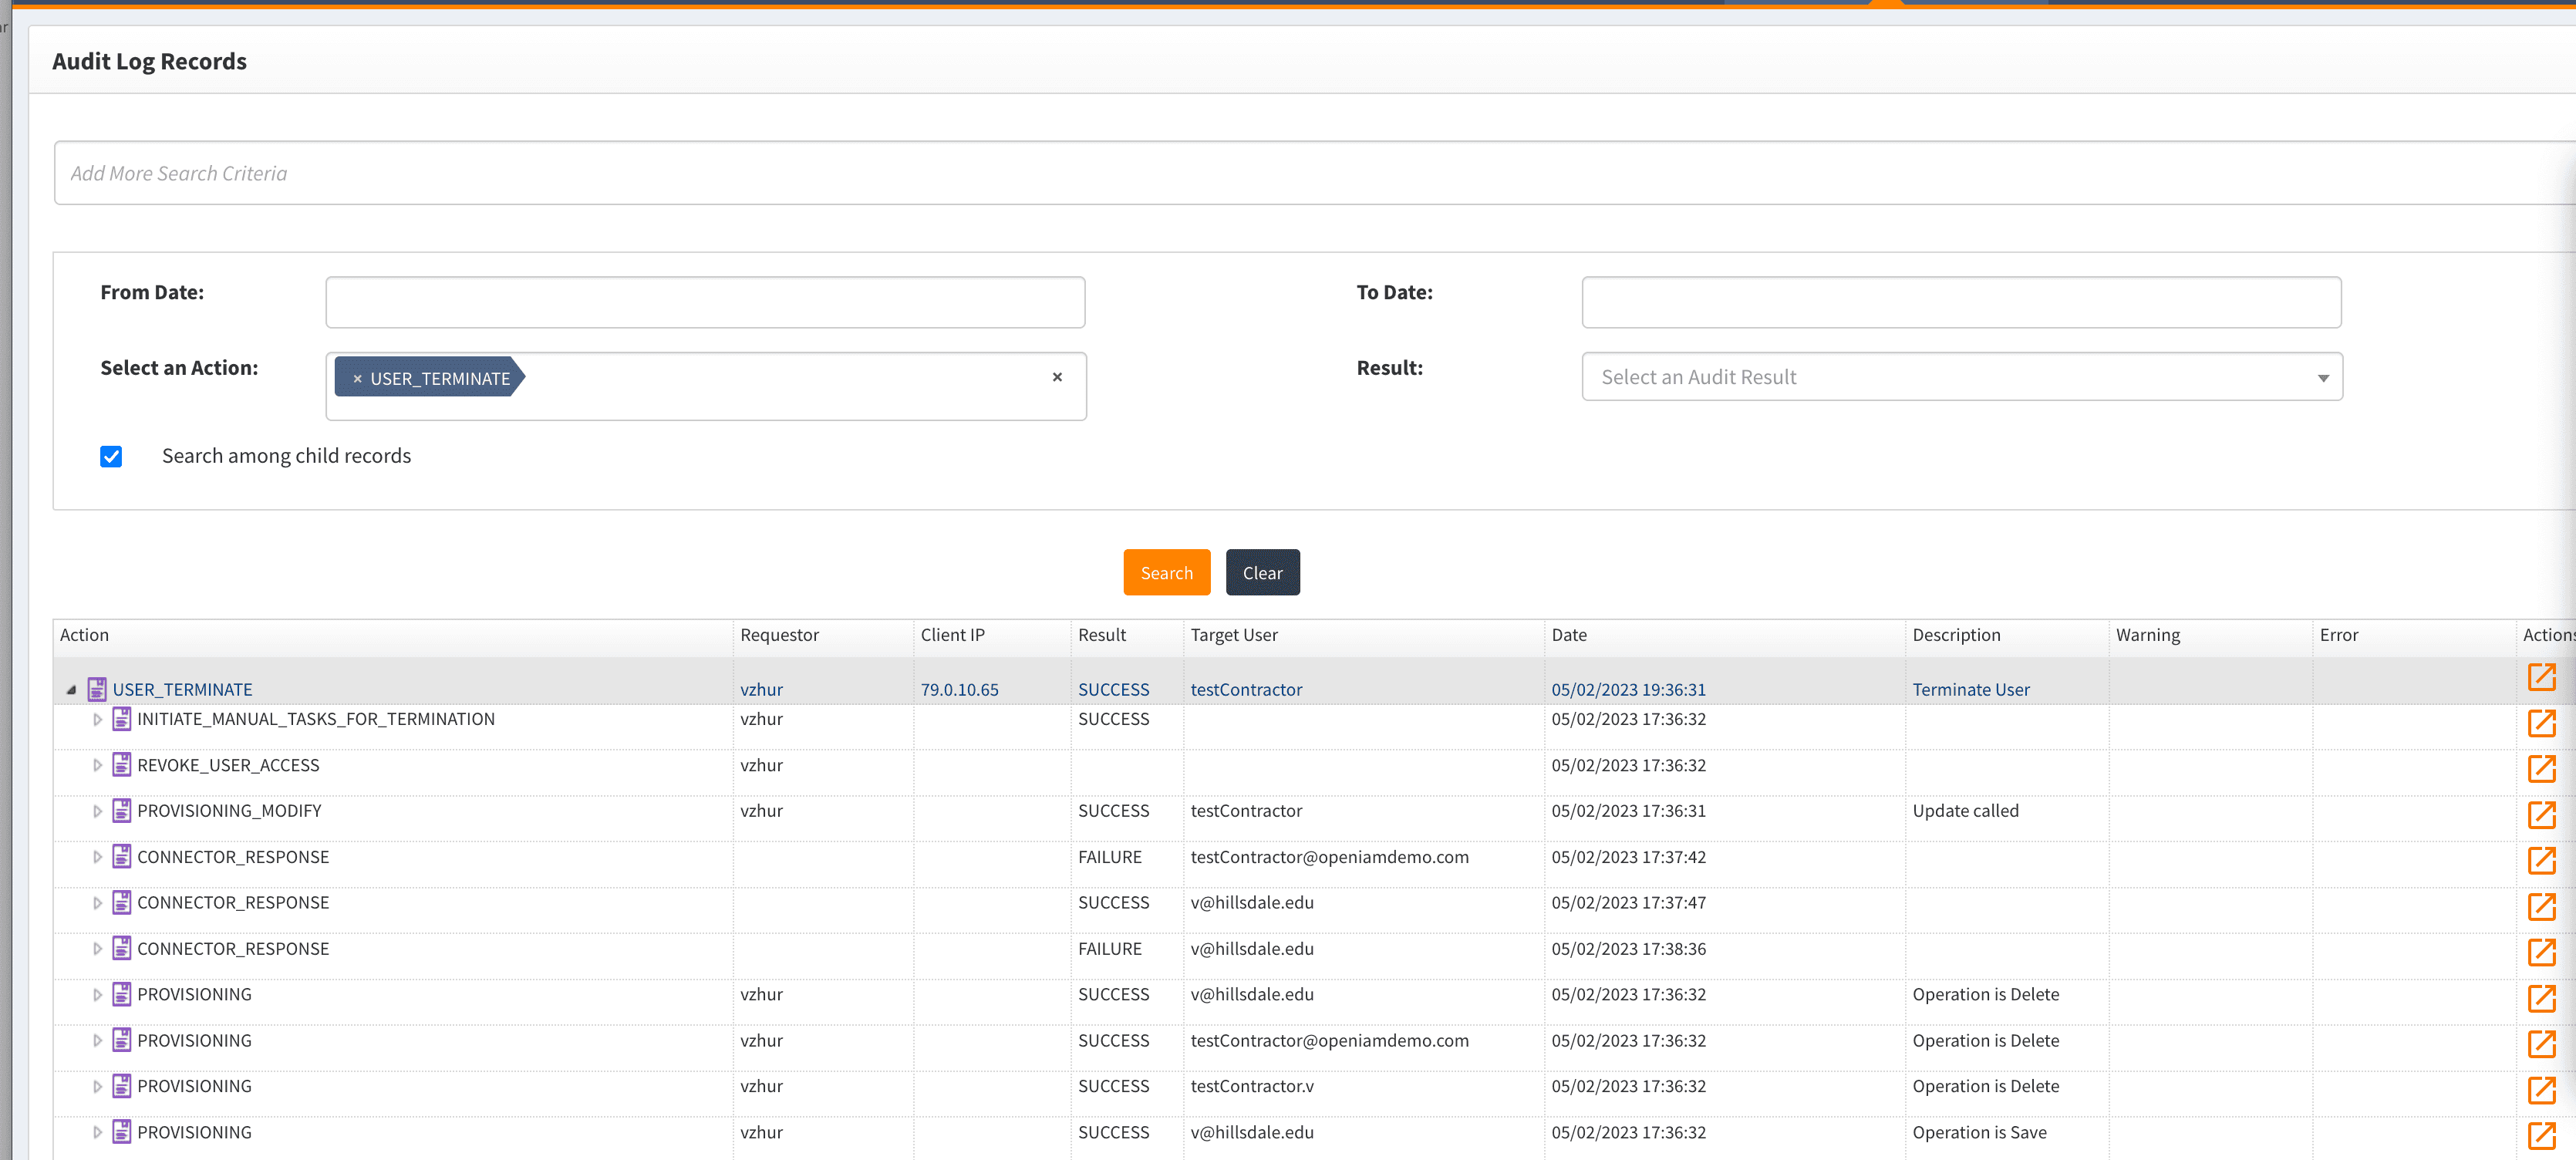Open details icon for REVOKE_USER_ACCESS row
This screenshot has height=1160, width=2576.
(2541, 768)
